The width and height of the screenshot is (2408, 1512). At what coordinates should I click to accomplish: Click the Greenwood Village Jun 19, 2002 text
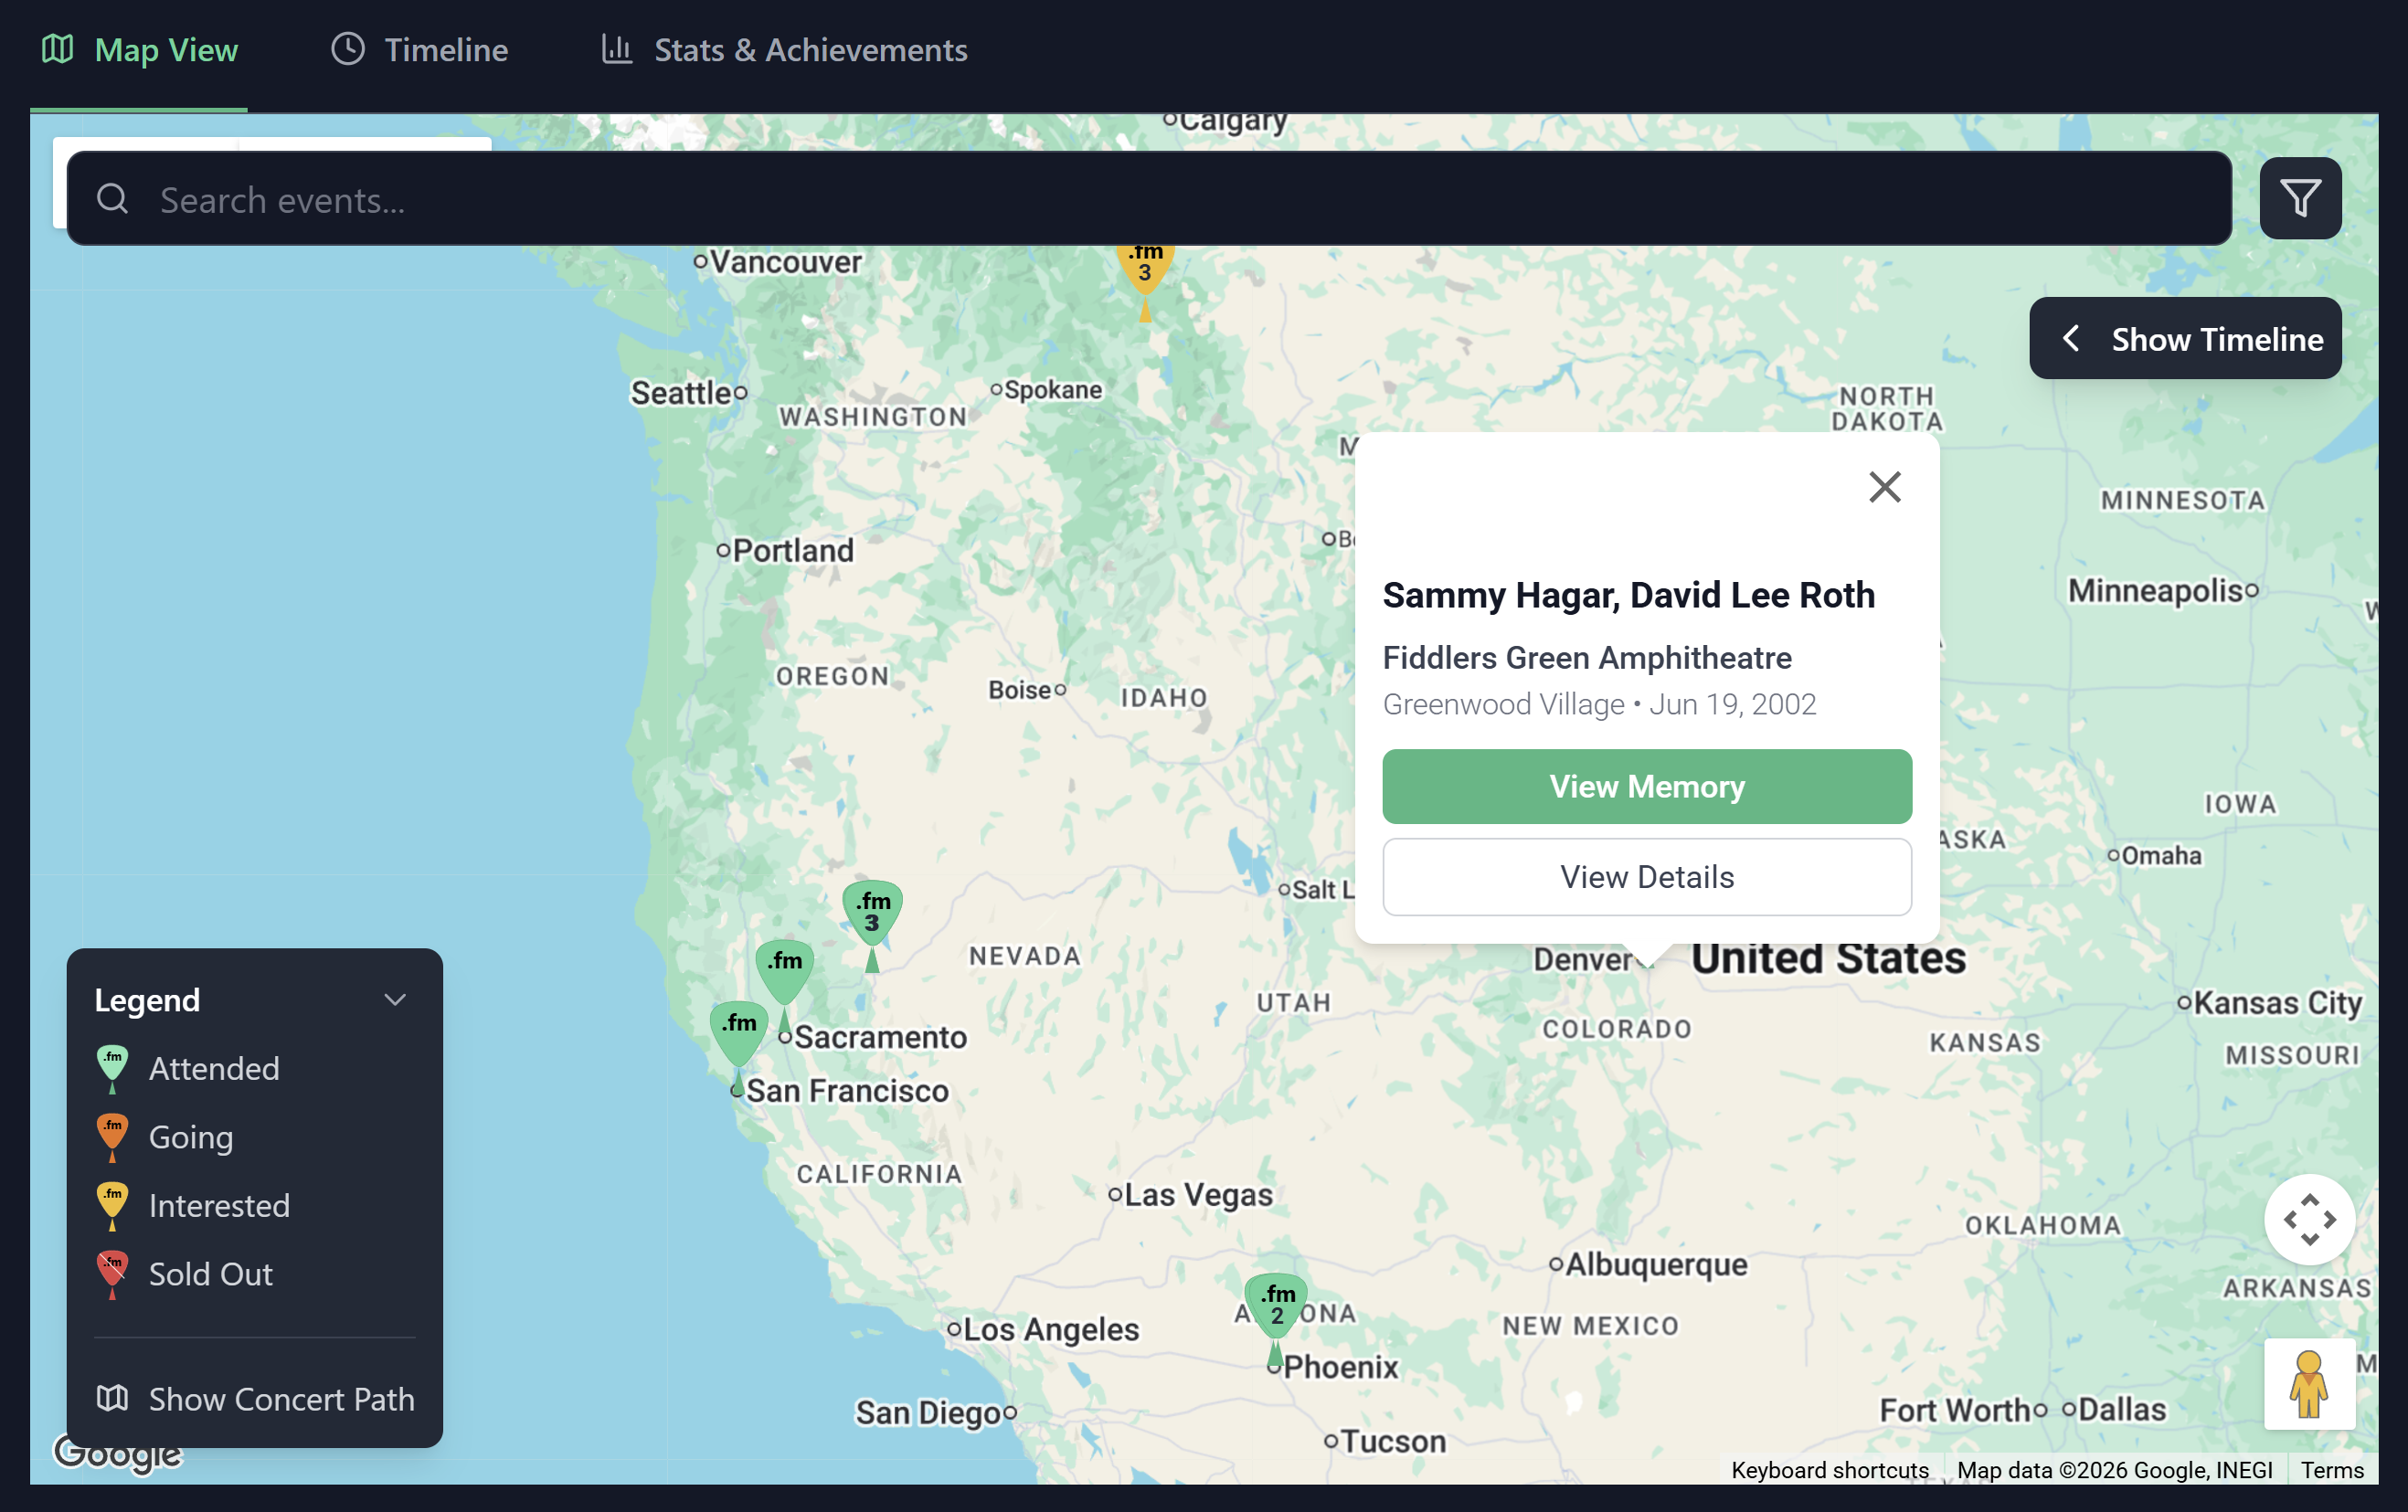1599,704
